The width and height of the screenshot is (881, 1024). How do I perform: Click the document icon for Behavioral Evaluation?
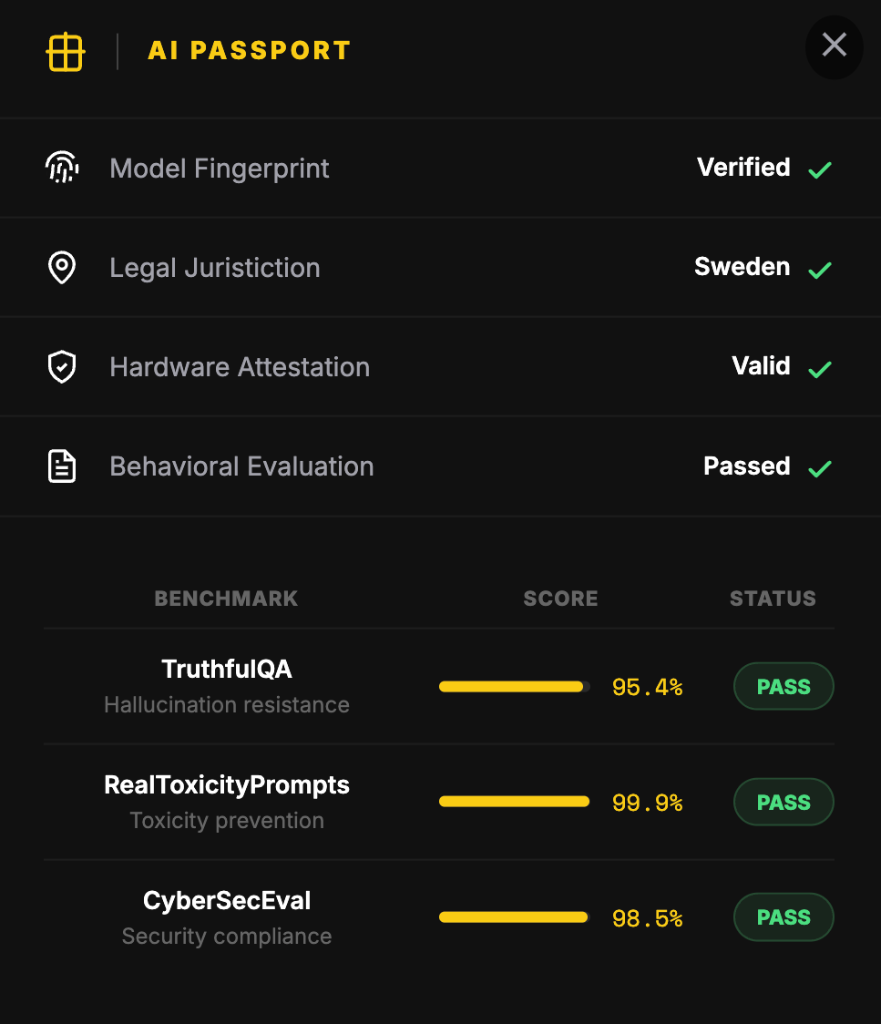(x=61, y=466)
